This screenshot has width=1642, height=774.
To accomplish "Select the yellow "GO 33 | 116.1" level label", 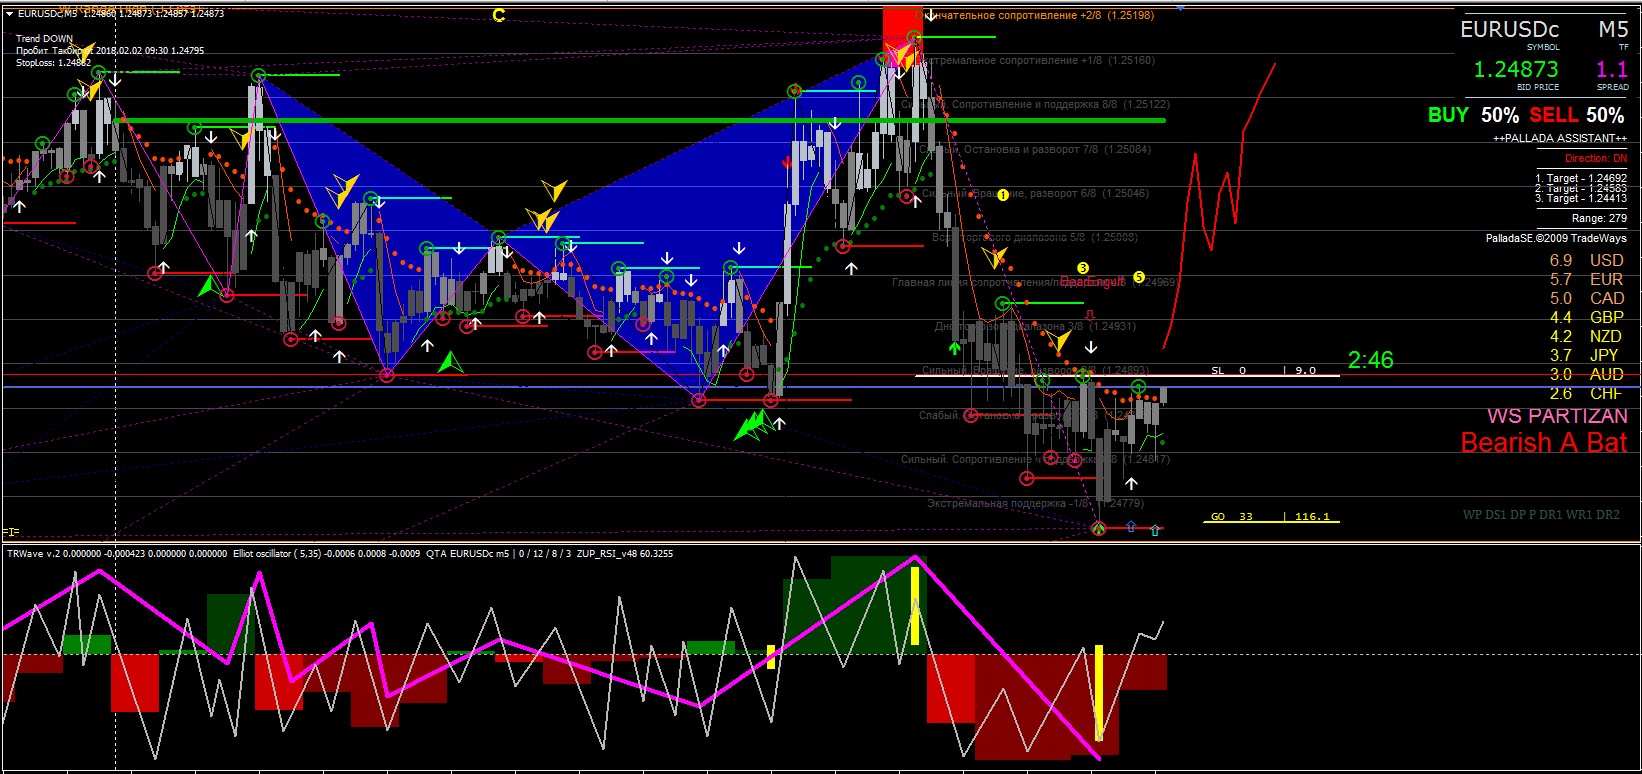I will (x=1270, y=517).
